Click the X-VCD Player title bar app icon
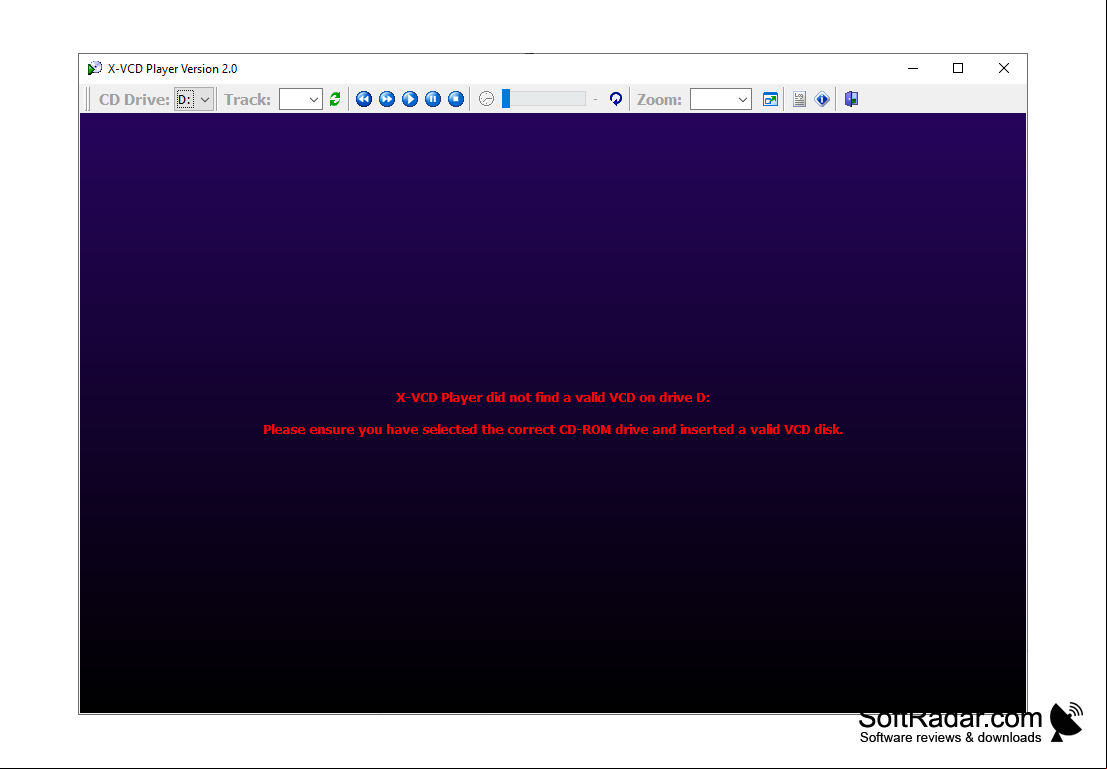1107x769 pixels. coord(95,68)
